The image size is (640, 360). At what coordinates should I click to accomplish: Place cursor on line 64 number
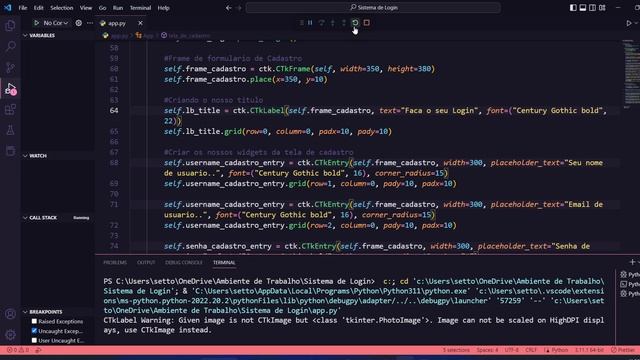tap(114, 111)
